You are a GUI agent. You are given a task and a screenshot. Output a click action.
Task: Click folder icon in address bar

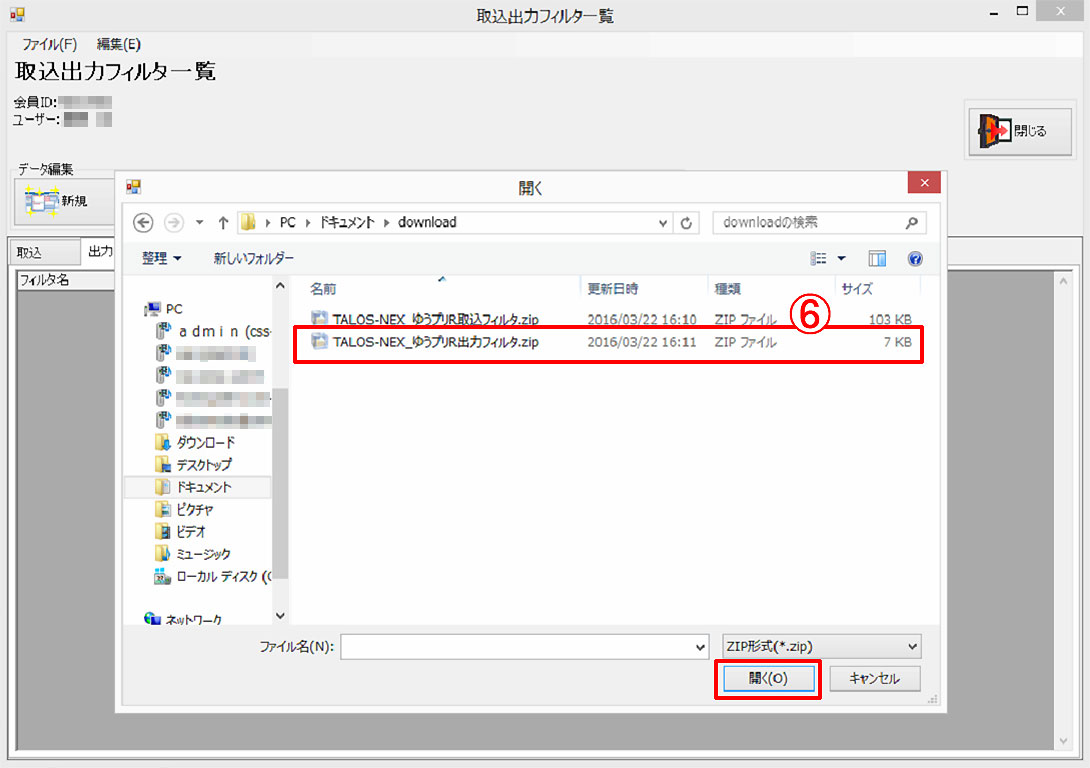coord(248,222)
